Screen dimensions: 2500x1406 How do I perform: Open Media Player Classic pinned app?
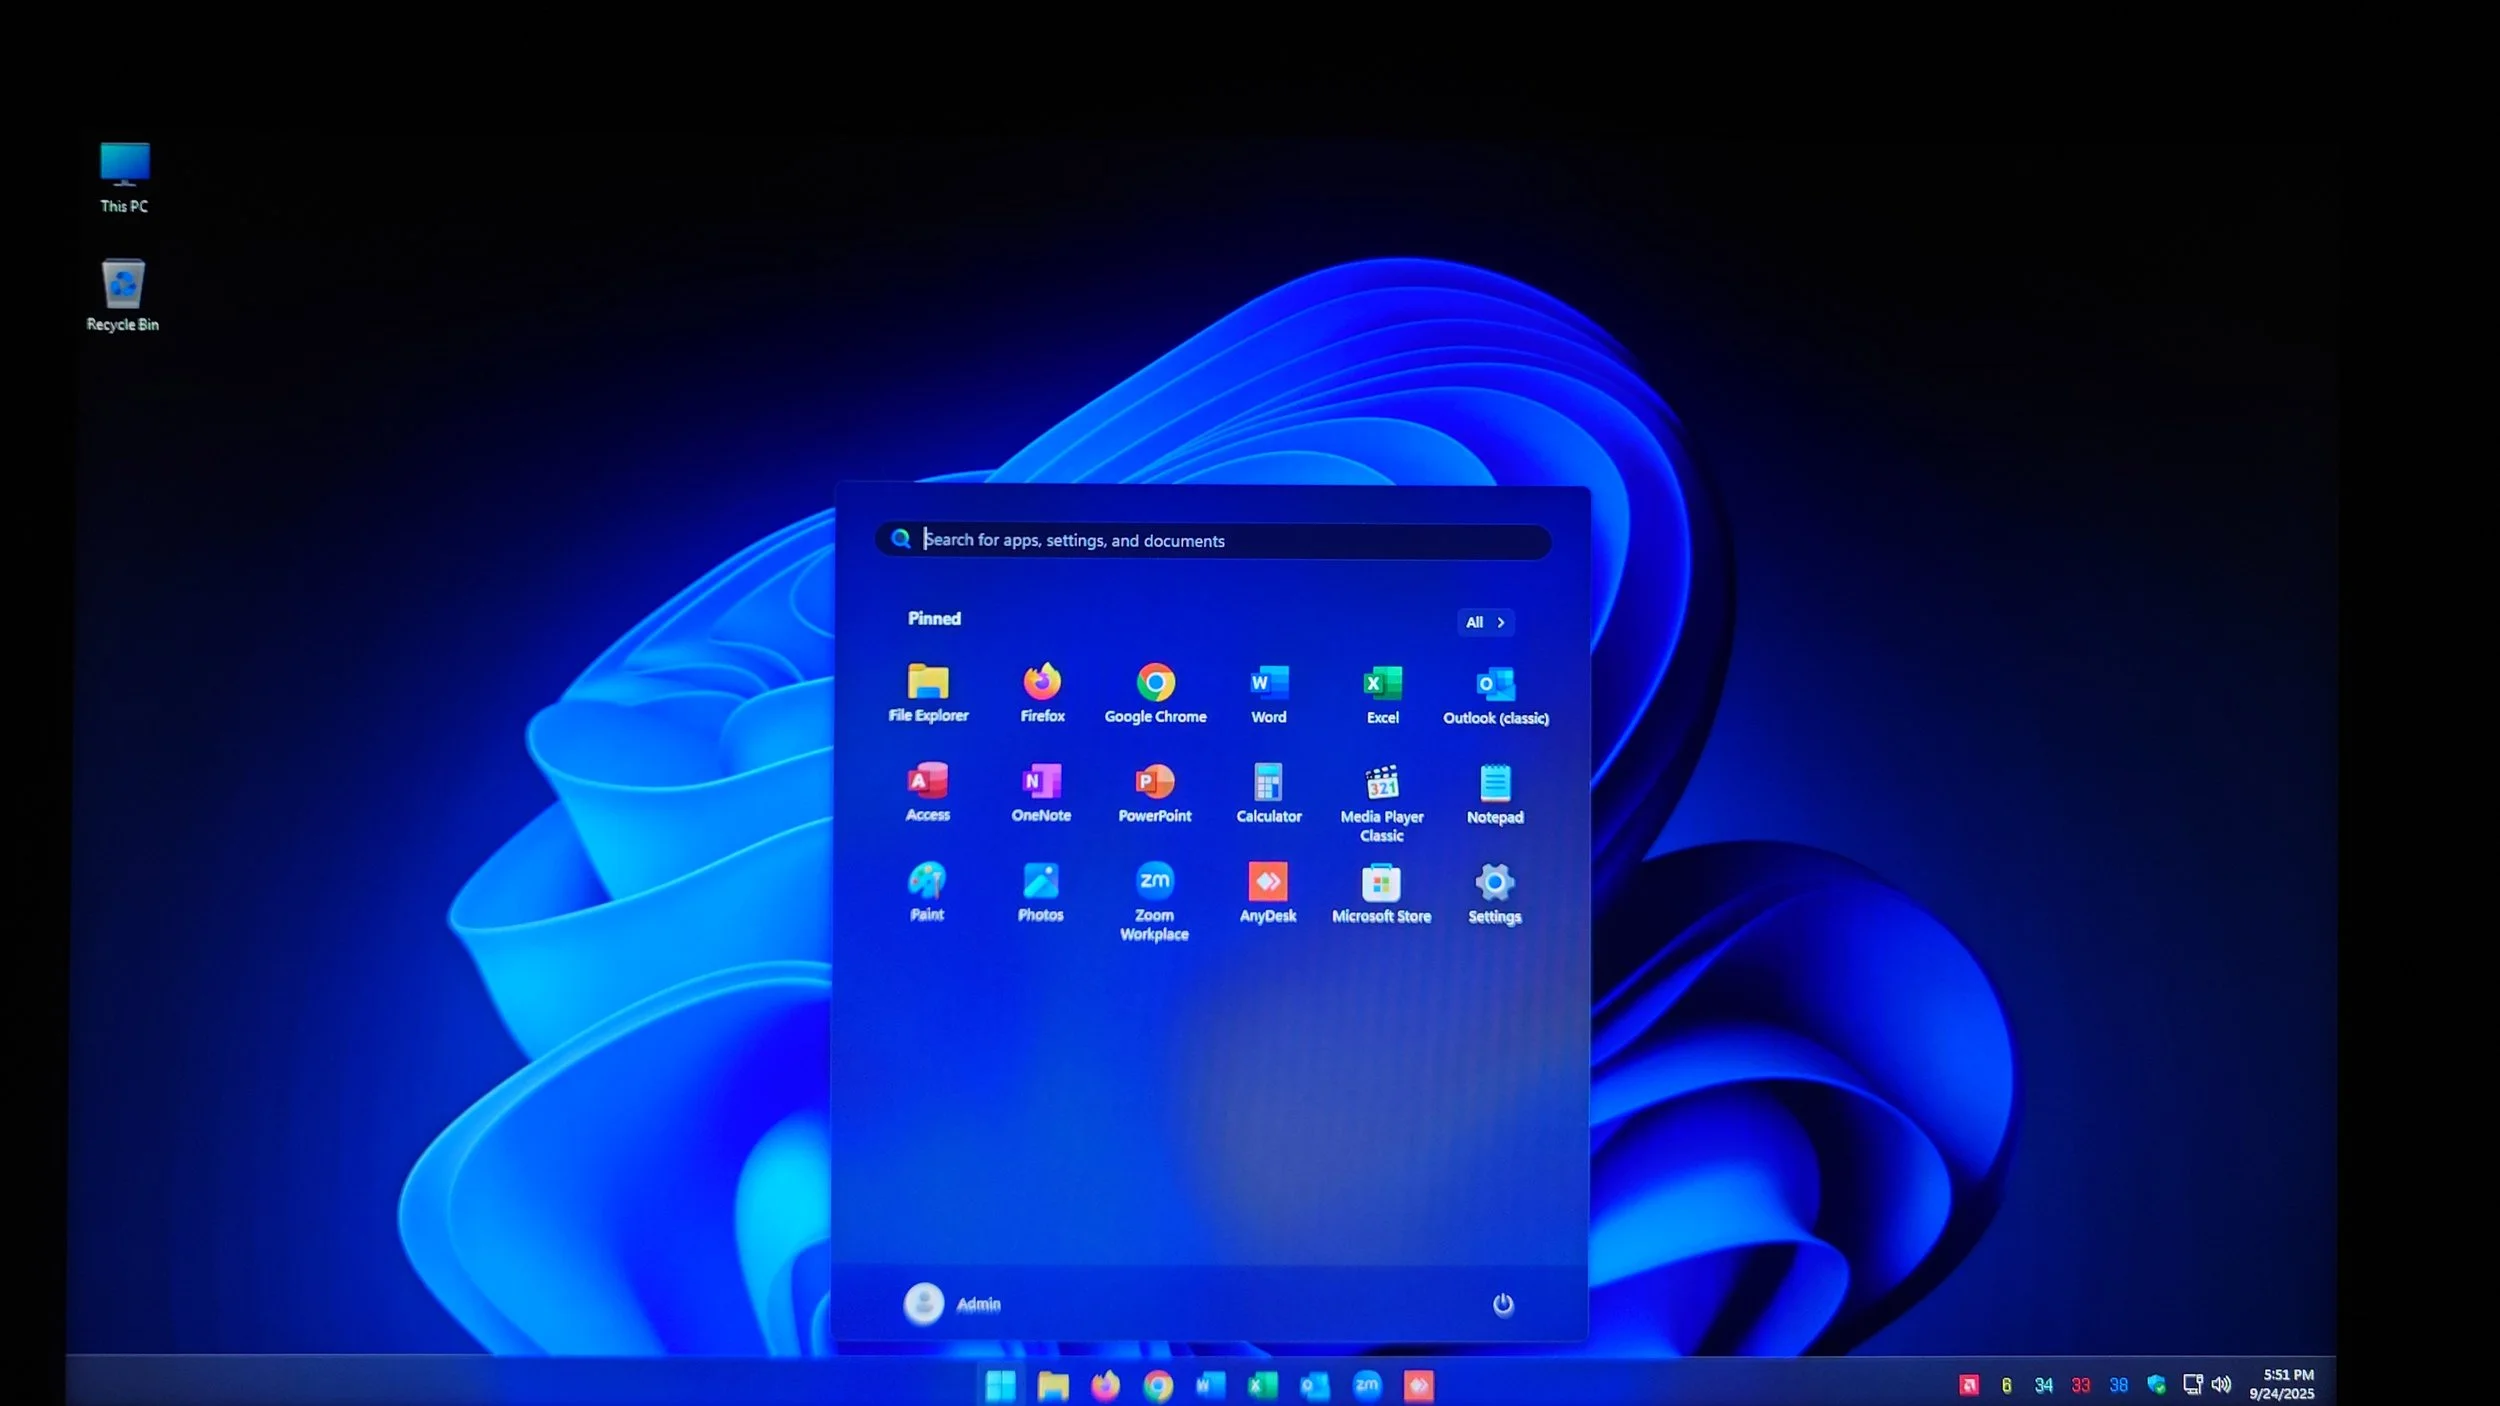1381,783
